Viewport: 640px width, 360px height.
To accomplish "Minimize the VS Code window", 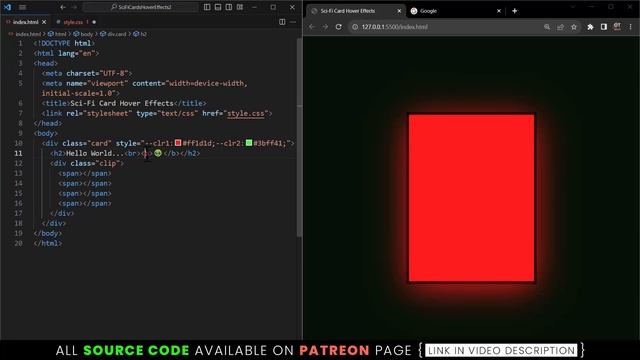I will click(x=254, y=7).
